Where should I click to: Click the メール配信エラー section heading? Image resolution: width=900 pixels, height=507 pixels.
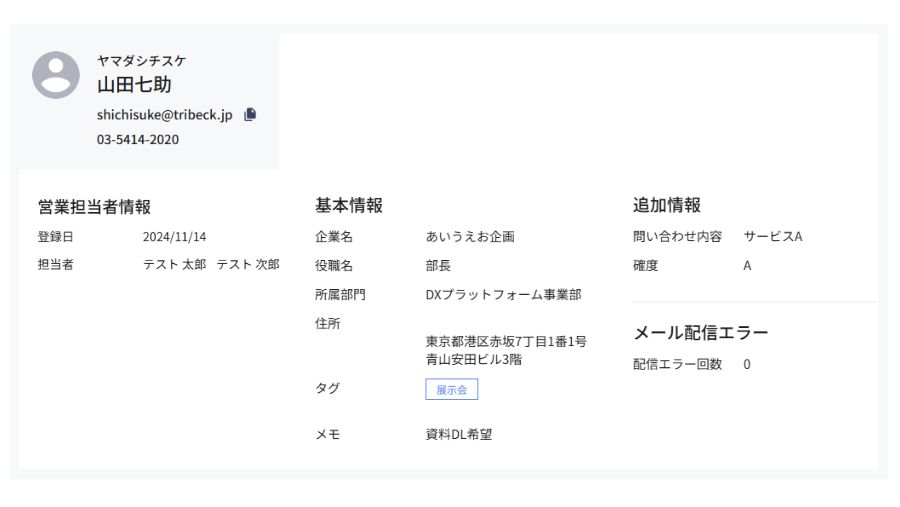click(700, 333)
